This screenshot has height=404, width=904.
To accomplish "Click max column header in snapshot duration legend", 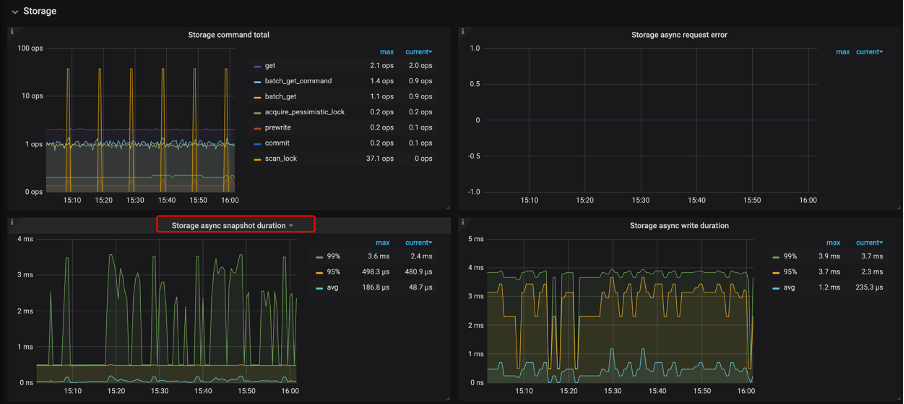I will [383, 242].
